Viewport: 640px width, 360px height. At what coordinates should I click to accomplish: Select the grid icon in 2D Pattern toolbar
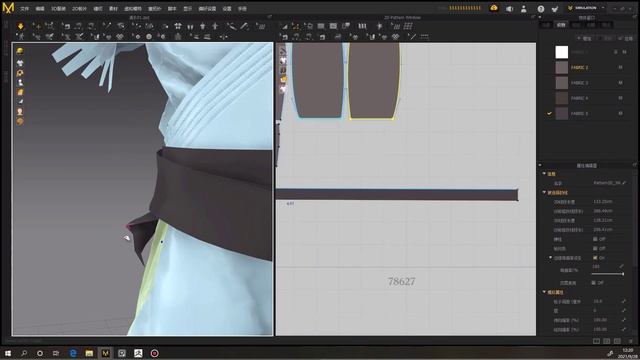[407, 26]
